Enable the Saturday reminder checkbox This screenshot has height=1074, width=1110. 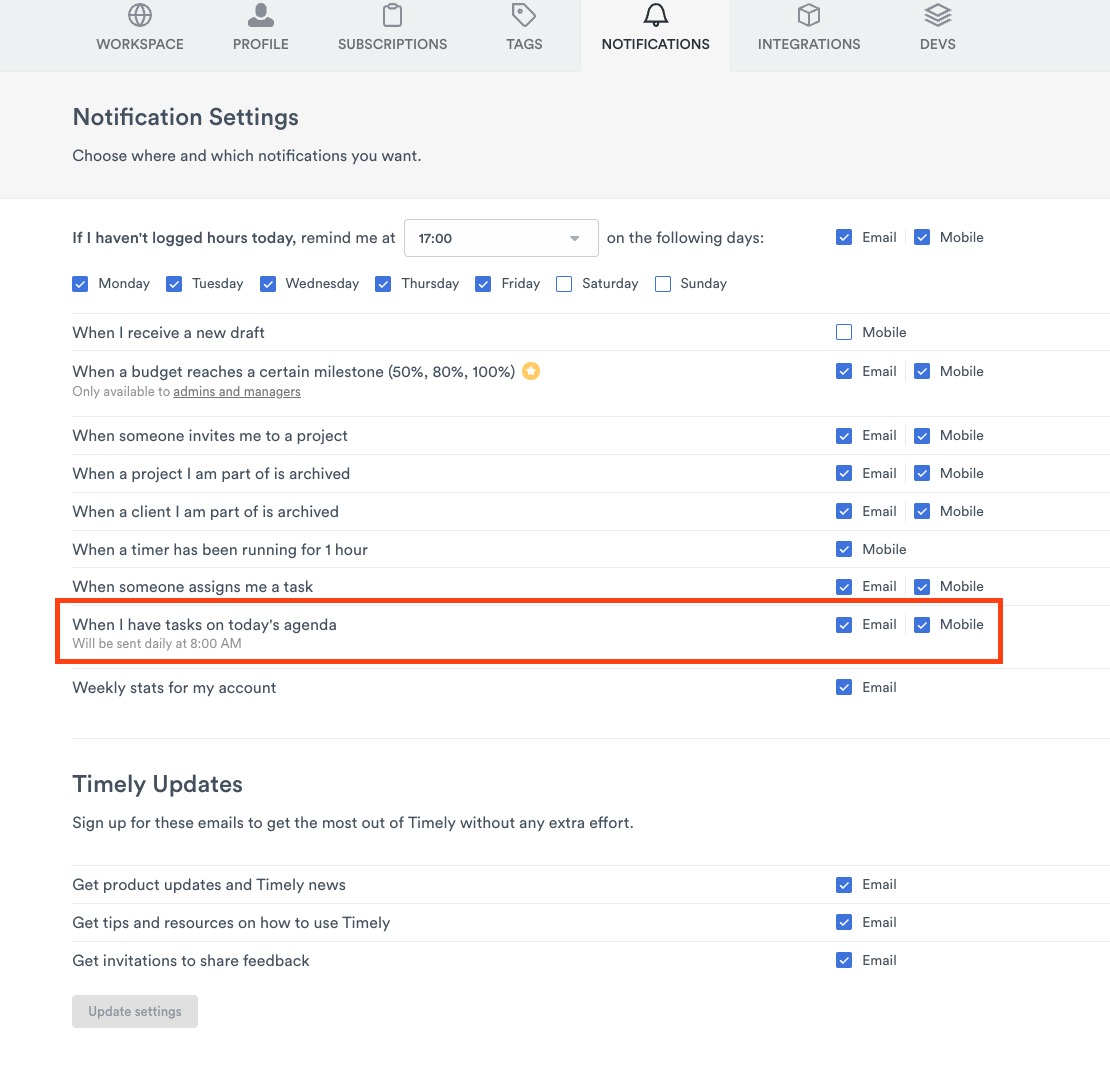coord(564,284)
